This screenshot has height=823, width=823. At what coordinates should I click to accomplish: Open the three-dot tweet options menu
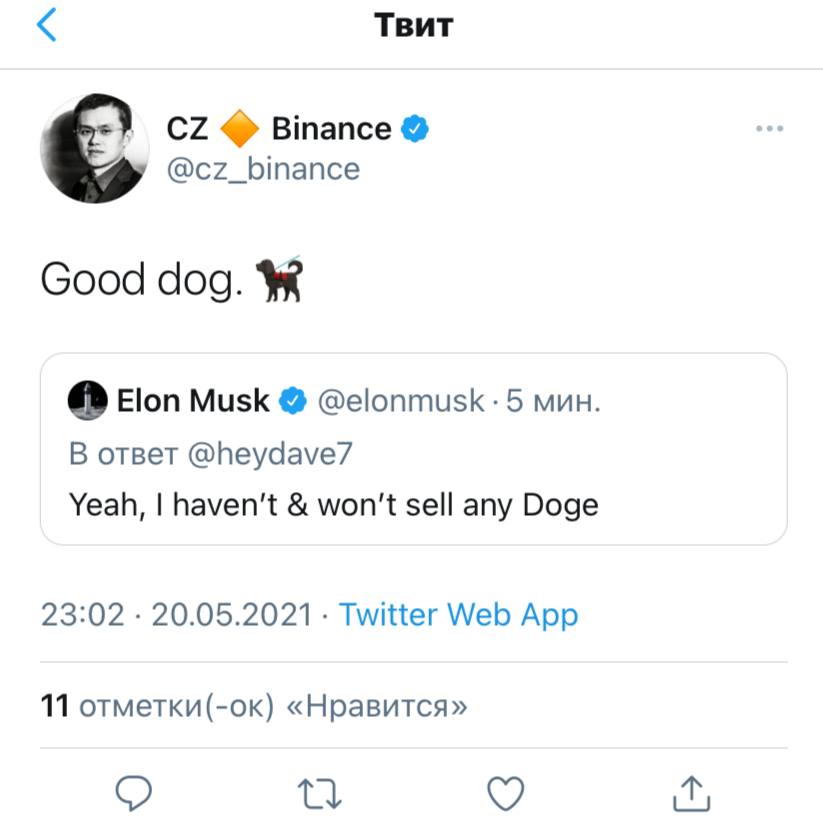point(769,128)
